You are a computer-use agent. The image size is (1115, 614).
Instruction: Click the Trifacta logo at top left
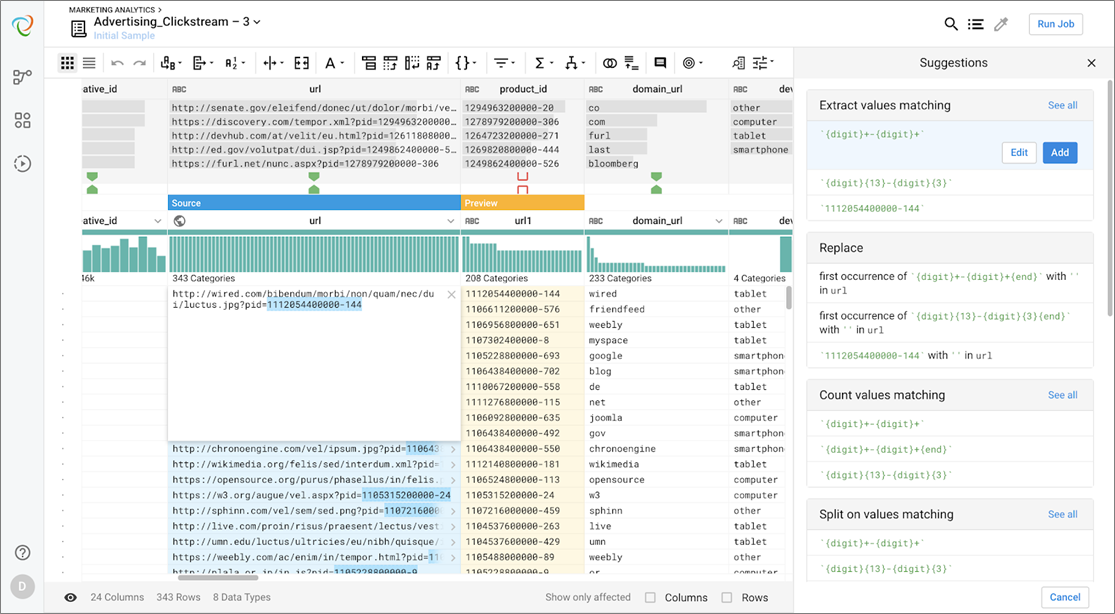tap(23, 26)
